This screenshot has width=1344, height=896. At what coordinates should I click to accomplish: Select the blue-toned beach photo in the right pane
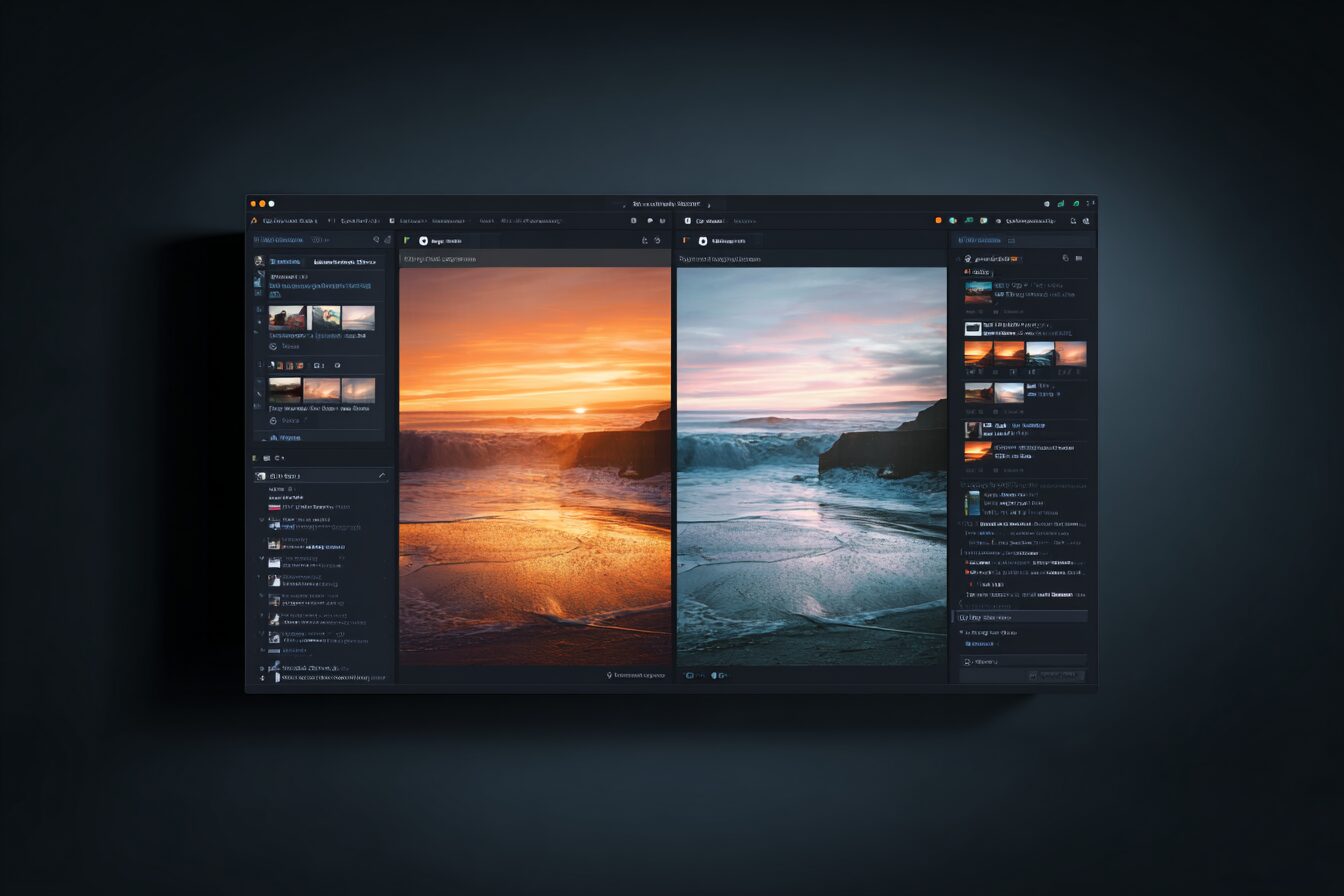(811, 465)
